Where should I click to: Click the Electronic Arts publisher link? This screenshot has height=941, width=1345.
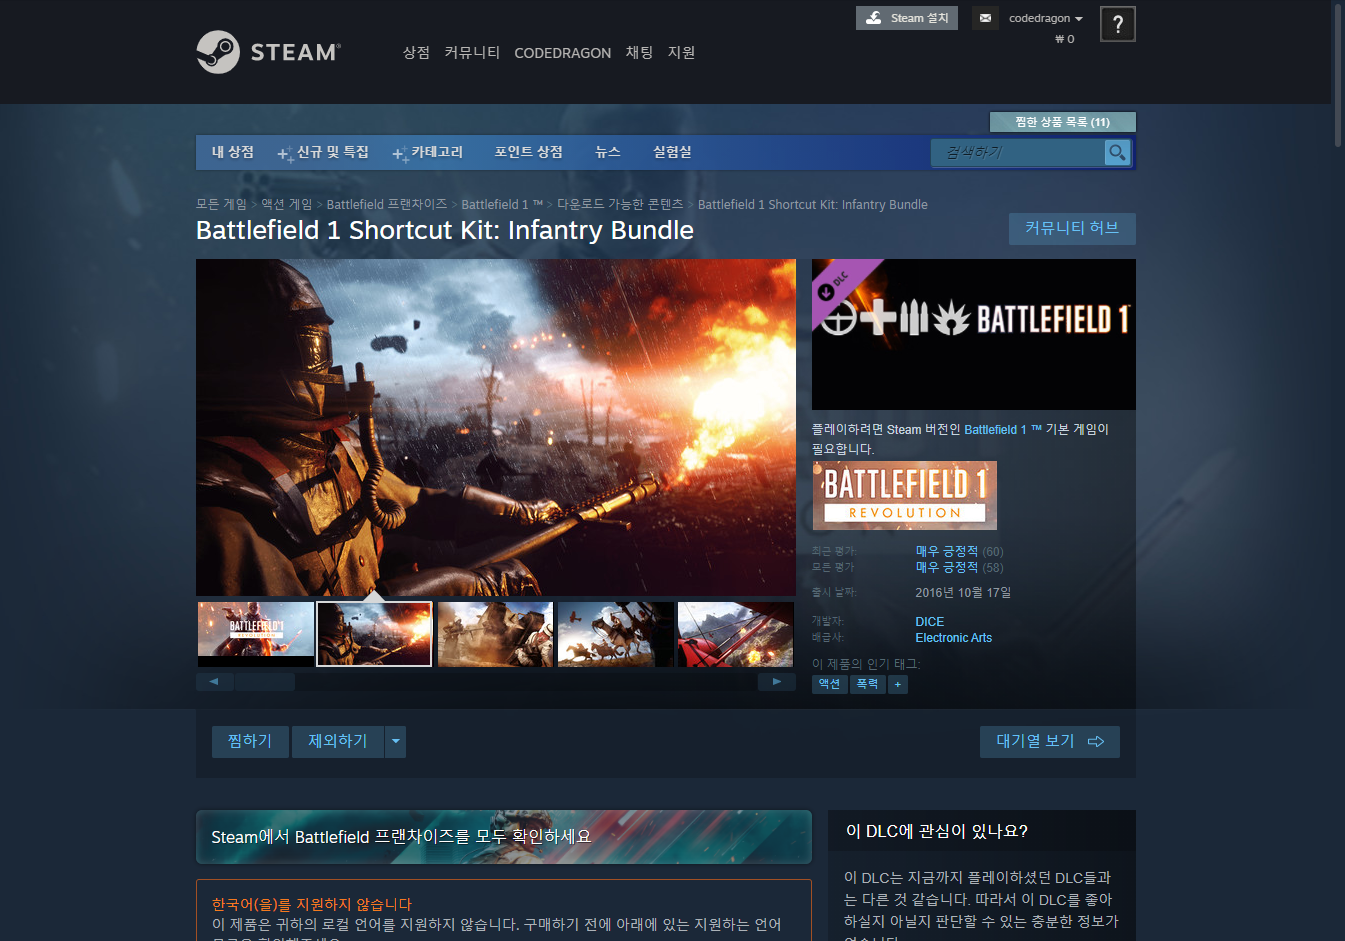[954, 638]
